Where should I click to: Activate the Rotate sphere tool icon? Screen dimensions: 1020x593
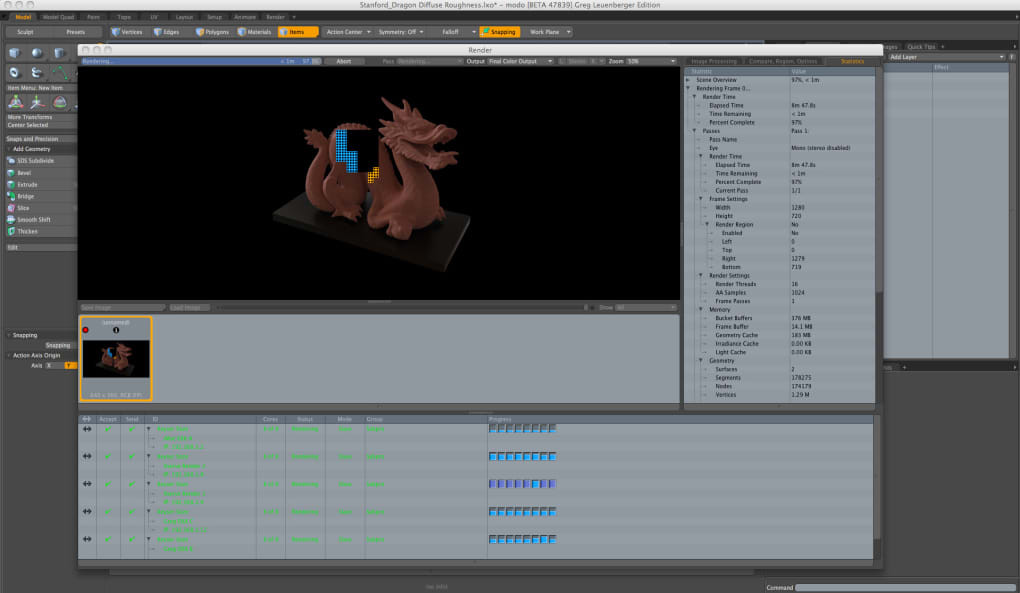(x=60, y=102)
